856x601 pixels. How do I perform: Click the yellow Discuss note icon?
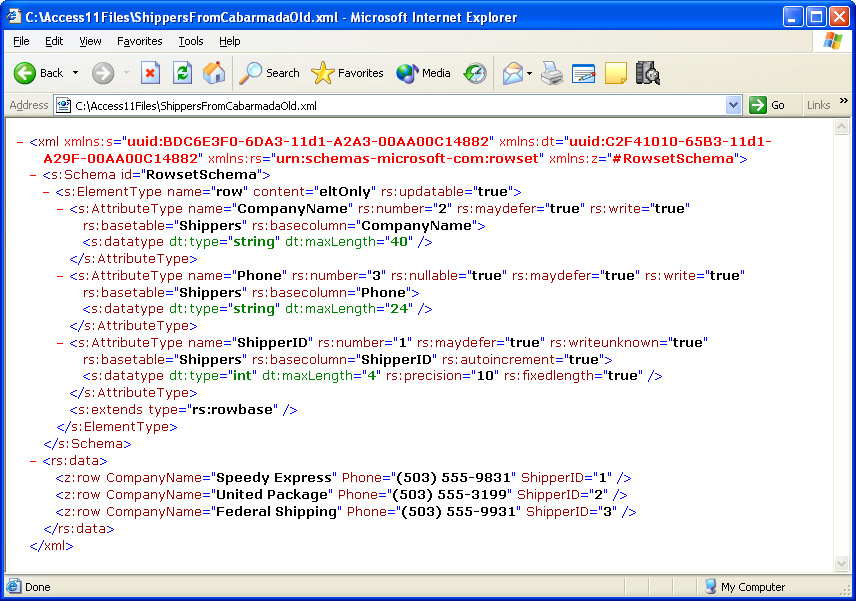[x=616, y=73]
